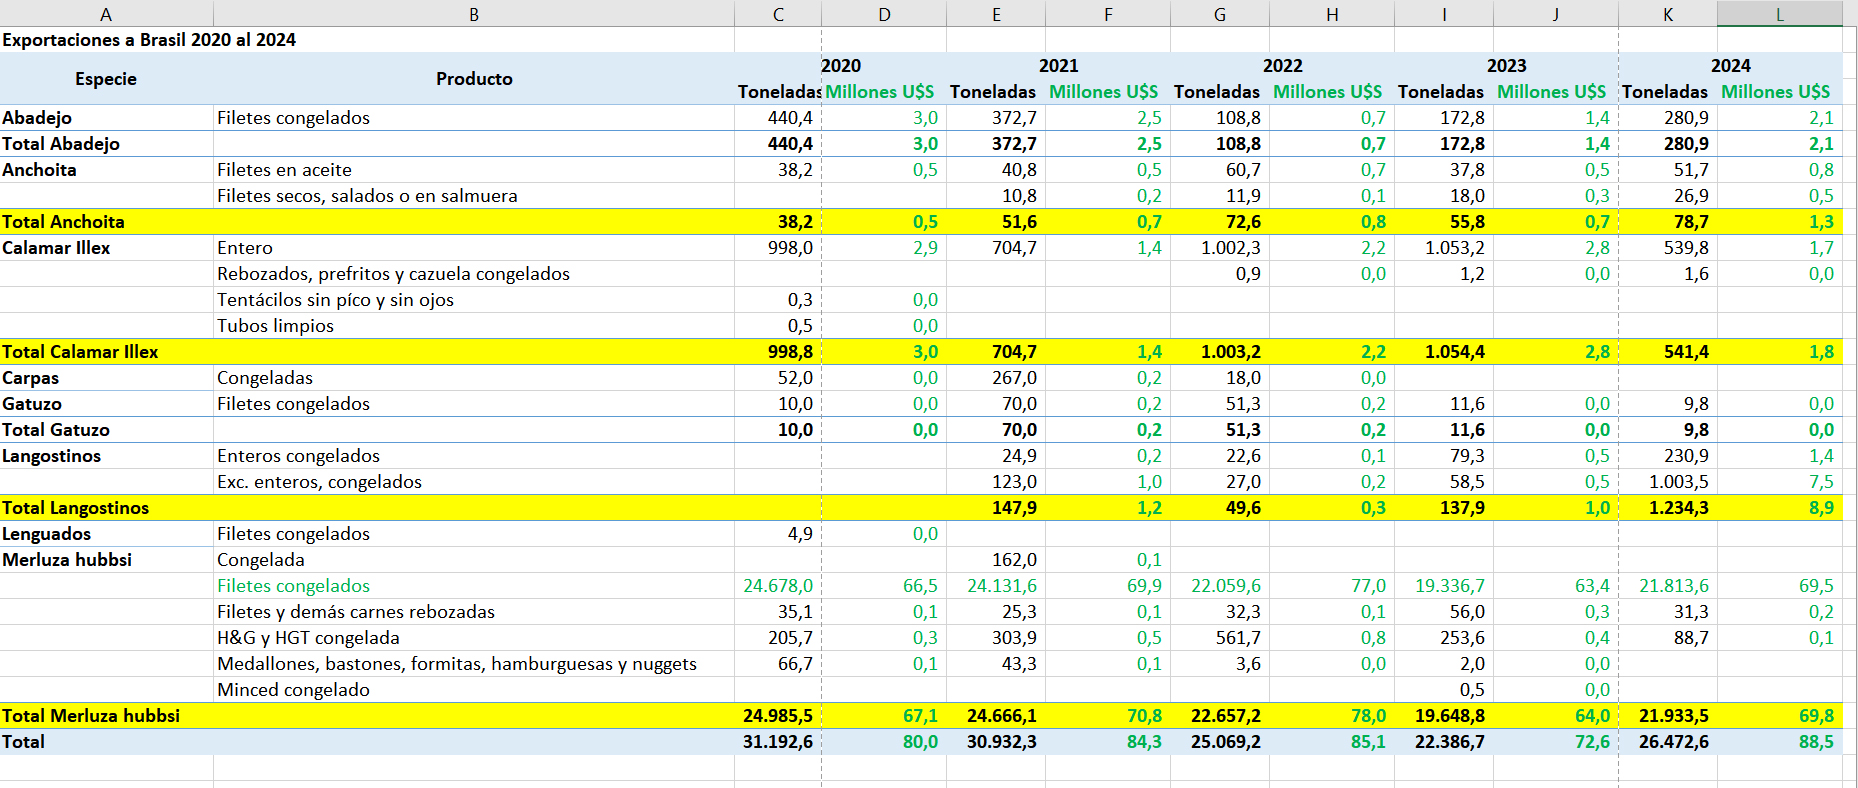Select the green value 24.678,0
The height and width of the screenshot is (788, 1858).
coord(777,586)
